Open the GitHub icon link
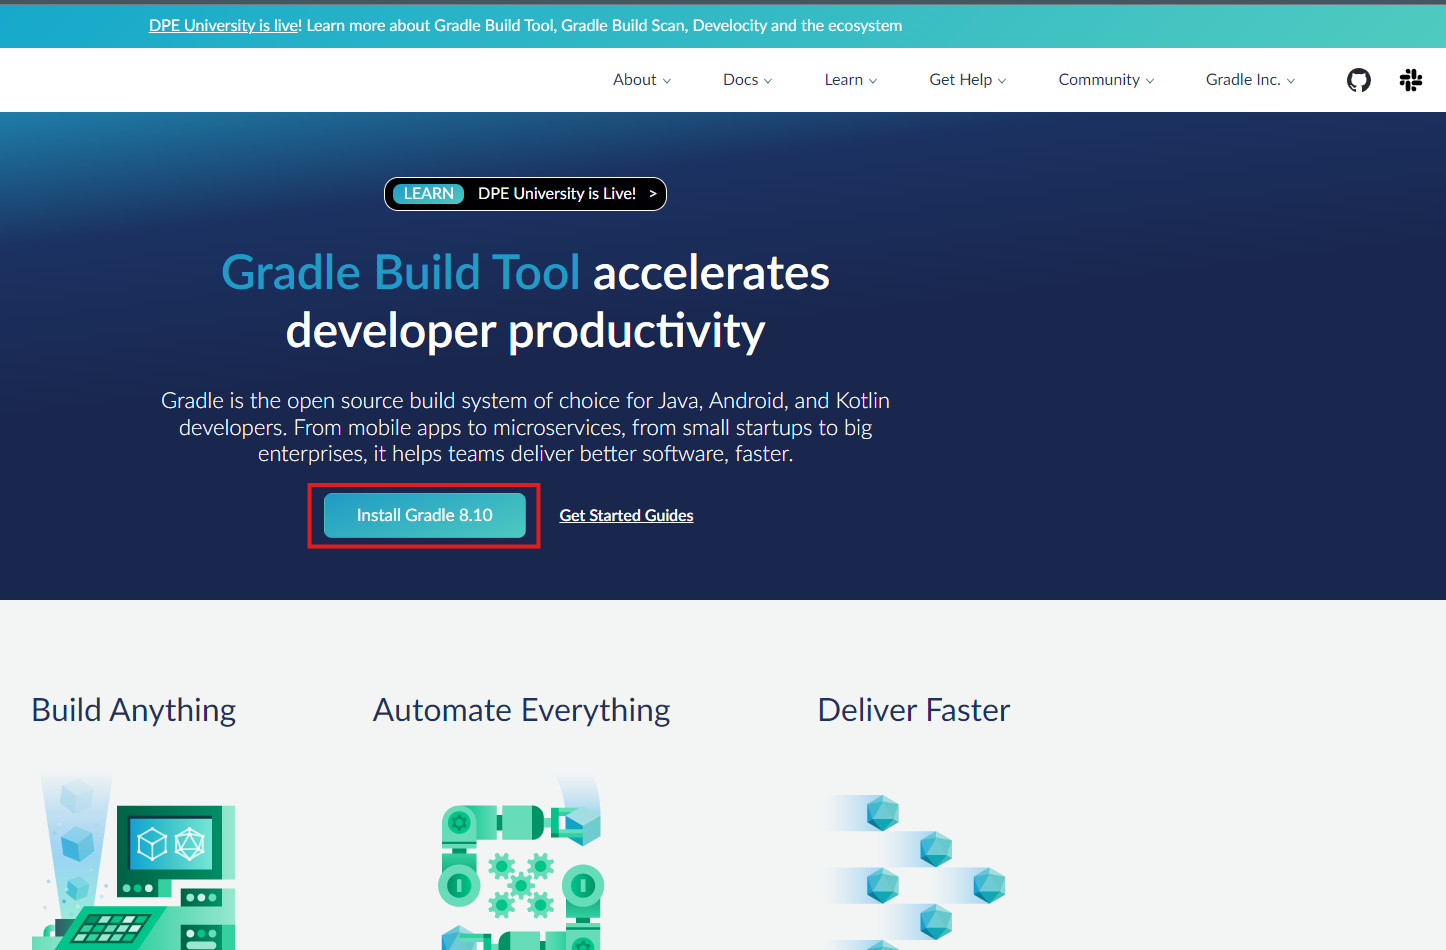This screenshot has height=950, width=1446. pyautogui.click(x=1358, y=80)
